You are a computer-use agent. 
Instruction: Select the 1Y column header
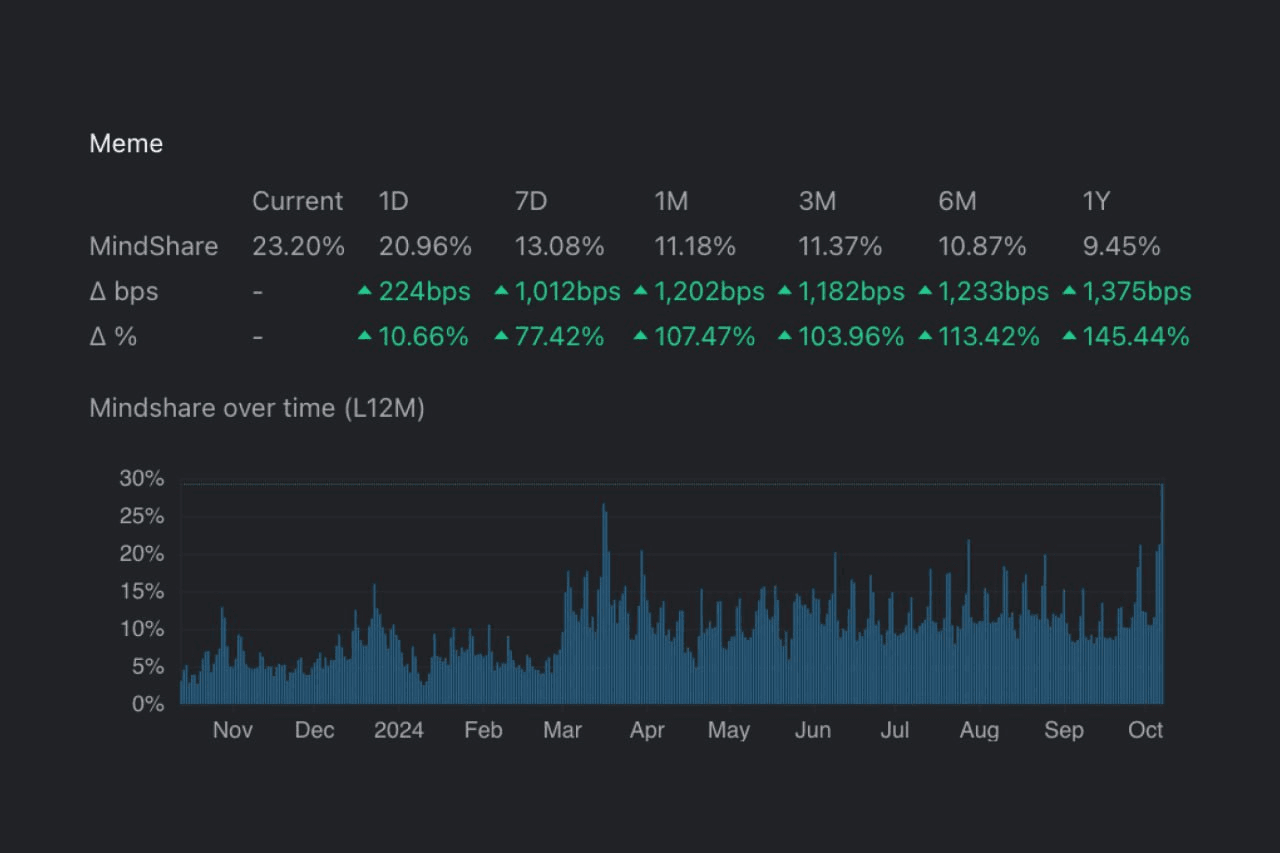1096,201
